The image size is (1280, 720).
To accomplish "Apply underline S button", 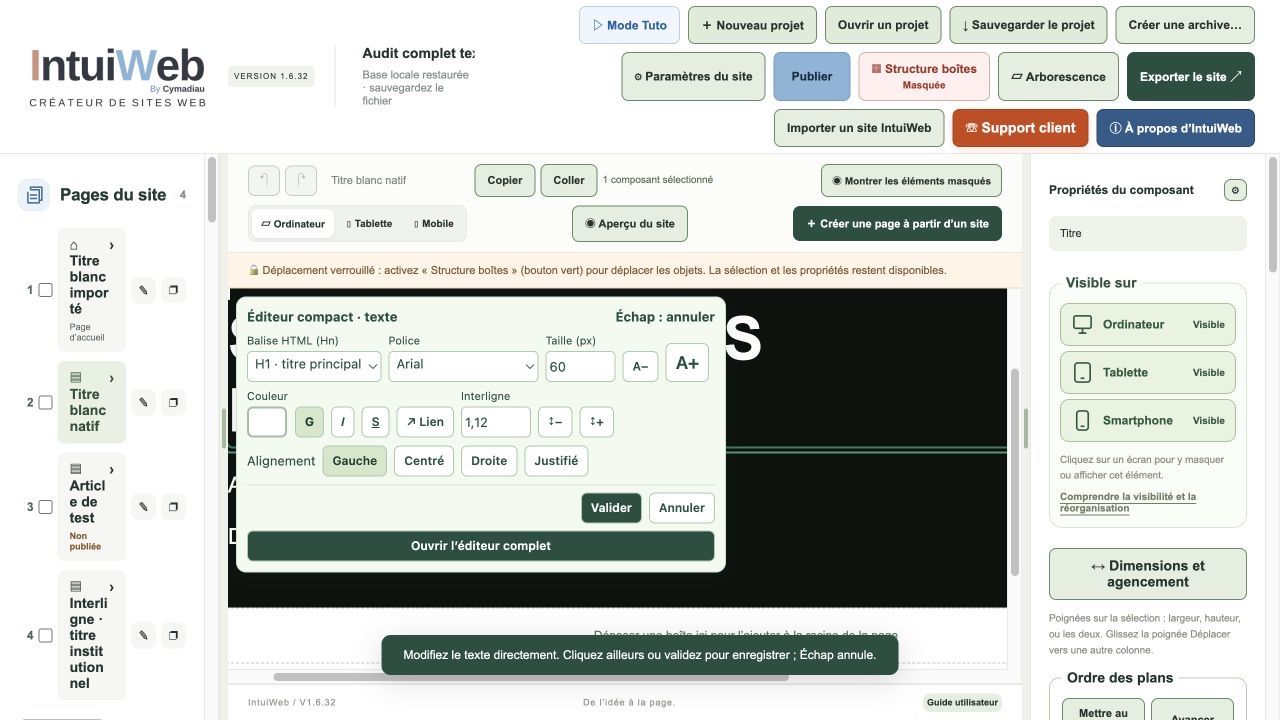I will [x=375, y=422].
